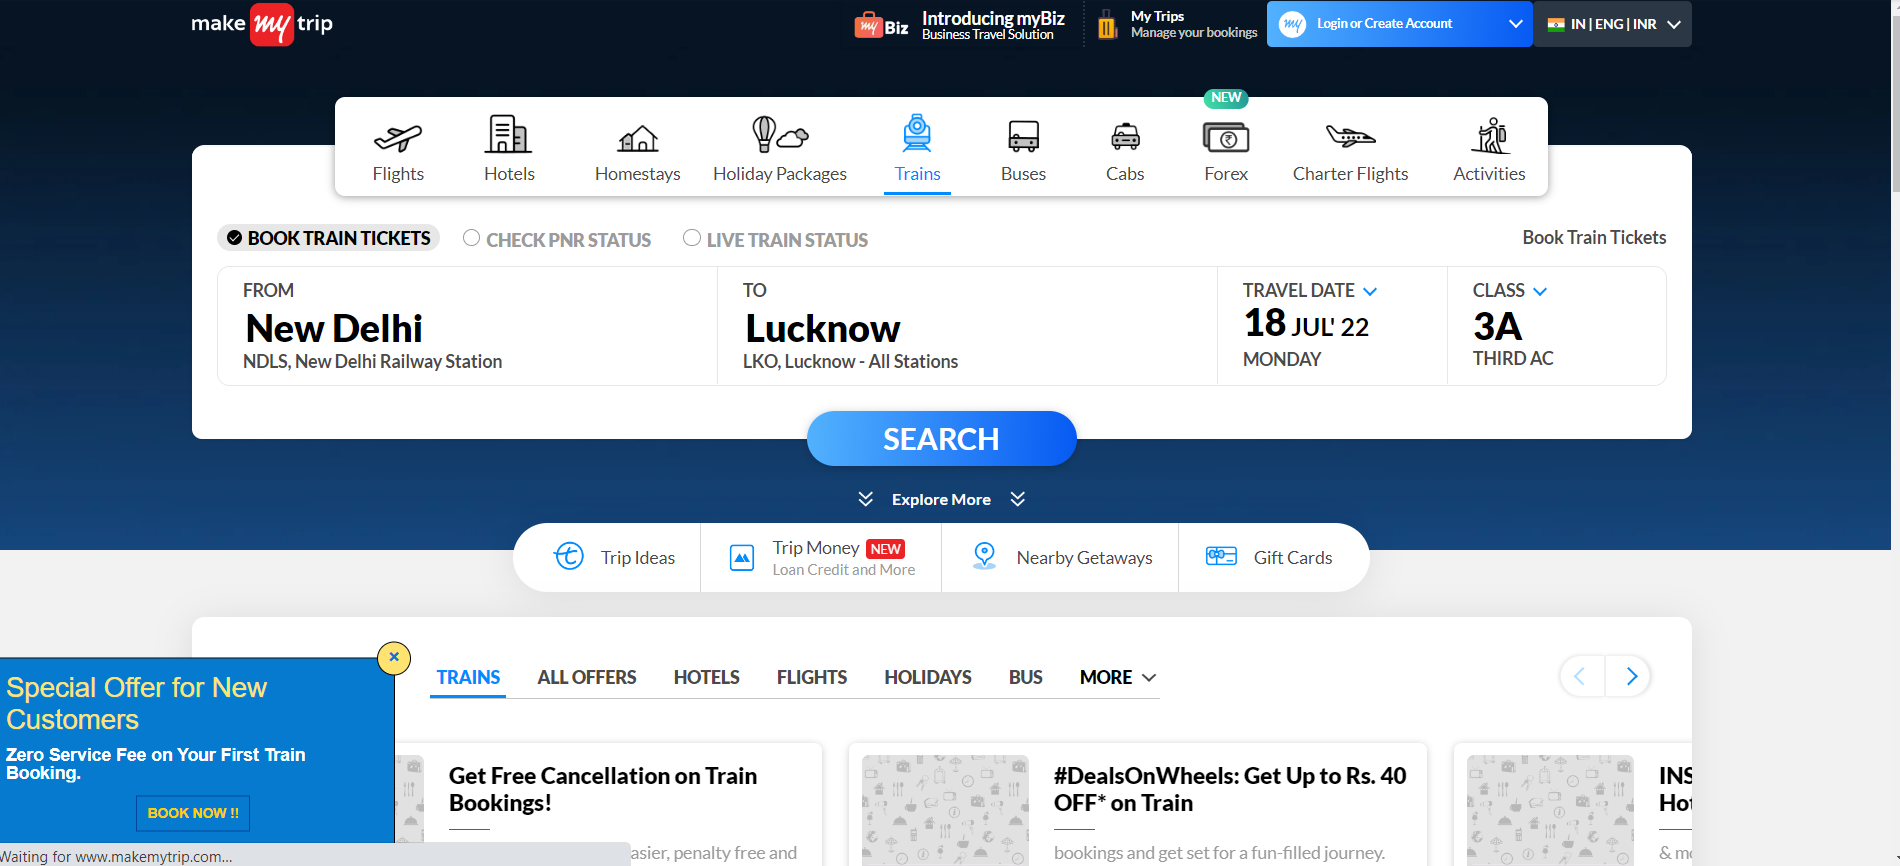Select the Trains icon

pos(917,133)
